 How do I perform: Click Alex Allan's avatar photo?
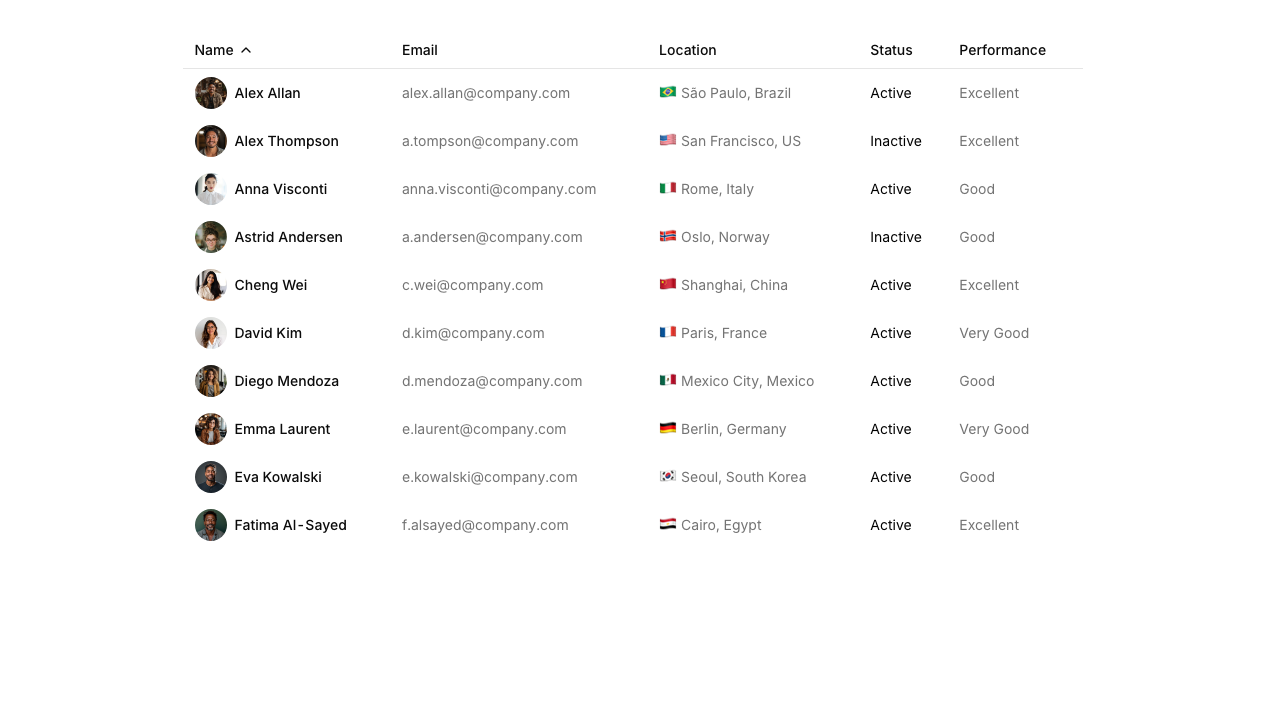point(211,93)
